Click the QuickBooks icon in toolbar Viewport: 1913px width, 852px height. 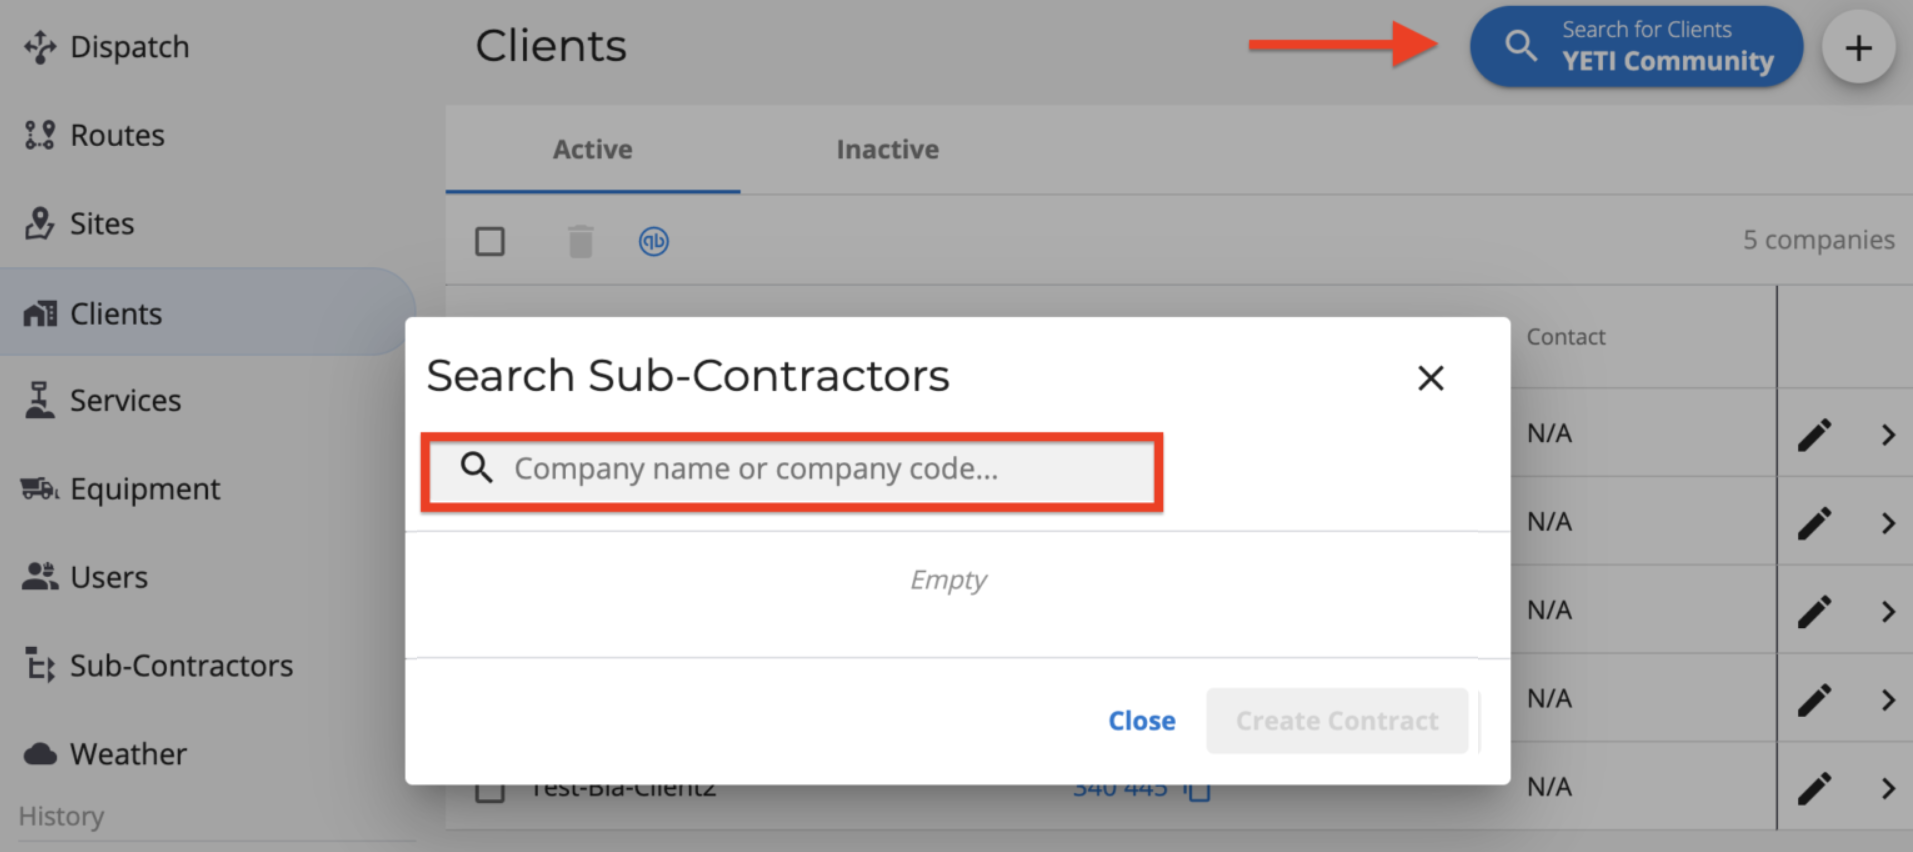[654, 241]
